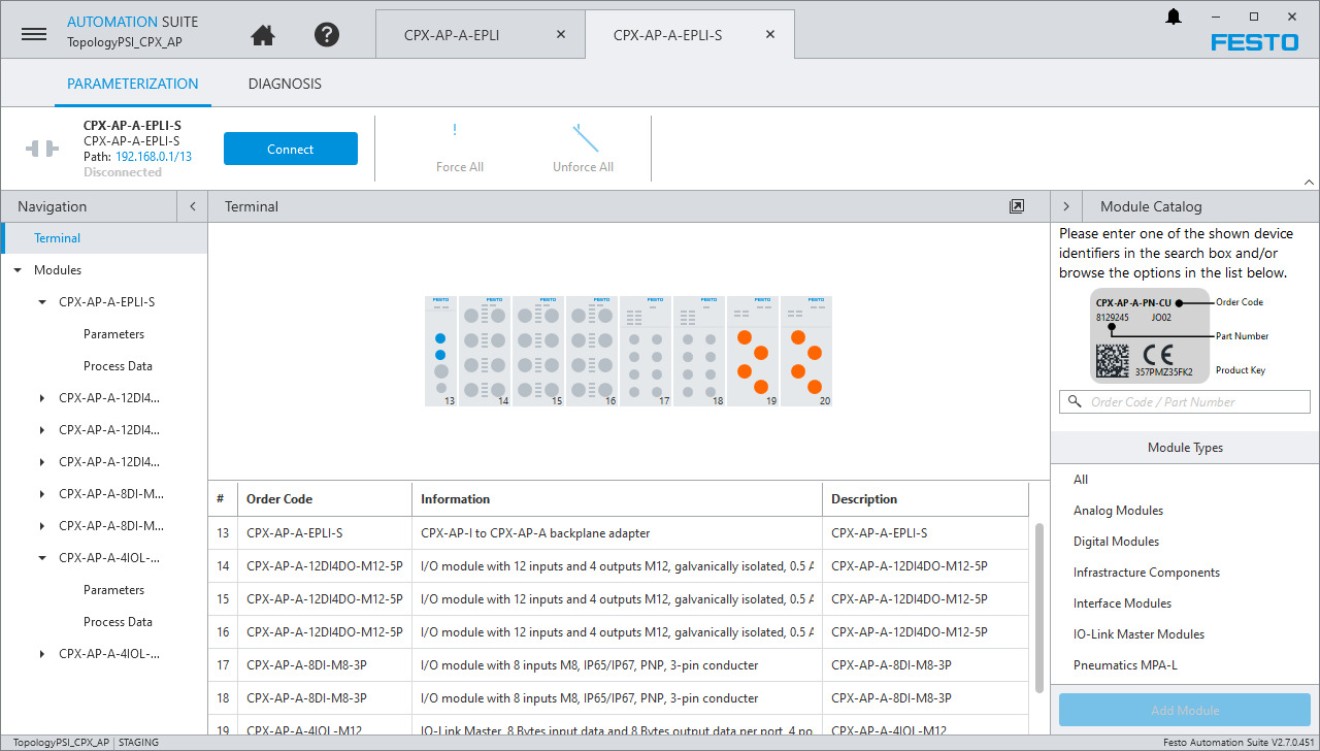The width and height of the screenshot is (1320, 751).
Task: Click the Information column header
Action: coord(617,499)
